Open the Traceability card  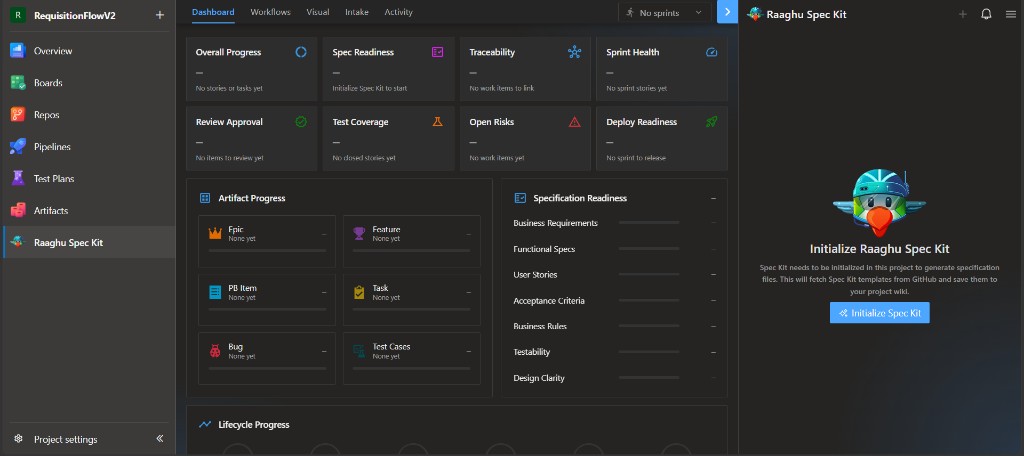pyautogui.click(x=525, y=69)
